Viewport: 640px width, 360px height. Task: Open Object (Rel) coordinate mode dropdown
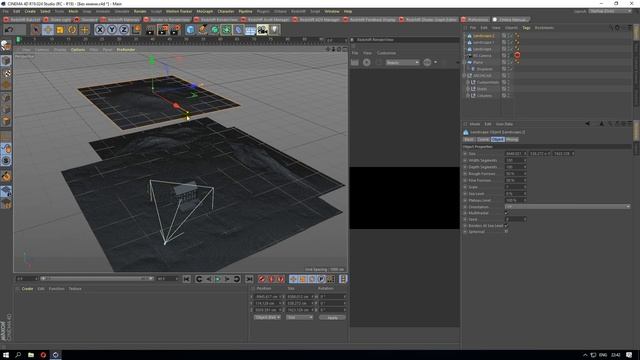[x=267, y=317]
